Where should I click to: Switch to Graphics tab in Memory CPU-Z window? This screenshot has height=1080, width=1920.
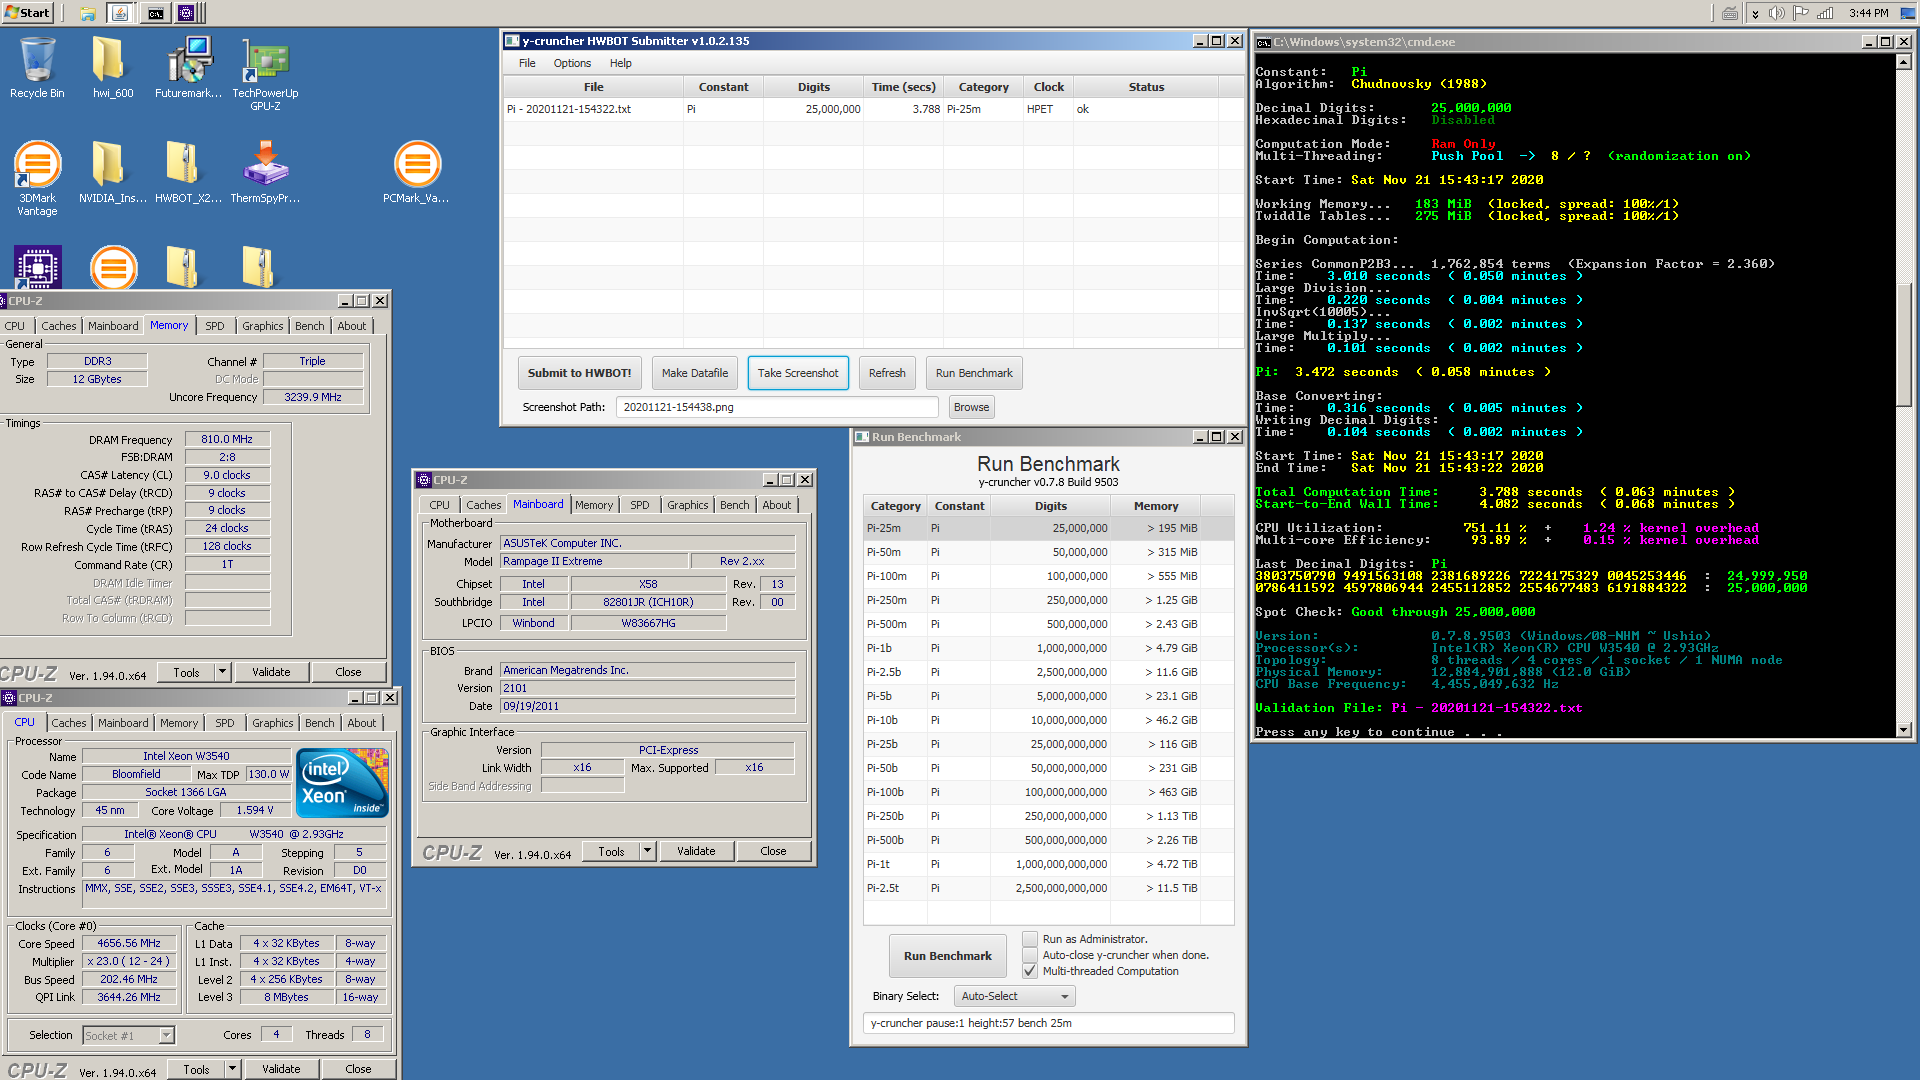click(263, 326)
